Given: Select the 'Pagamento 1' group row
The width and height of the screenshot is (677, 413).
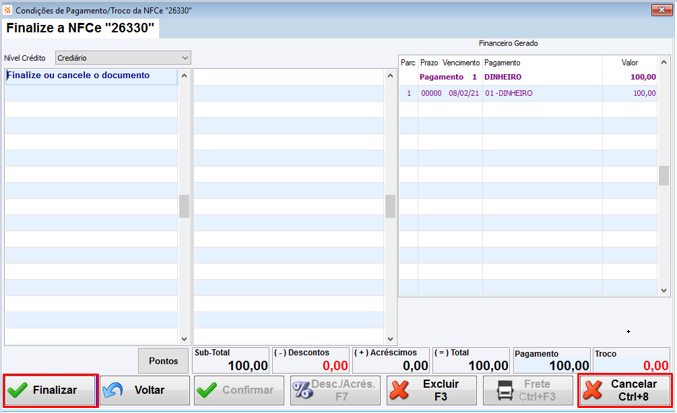Looking at the screenshot, I should 528,77.
